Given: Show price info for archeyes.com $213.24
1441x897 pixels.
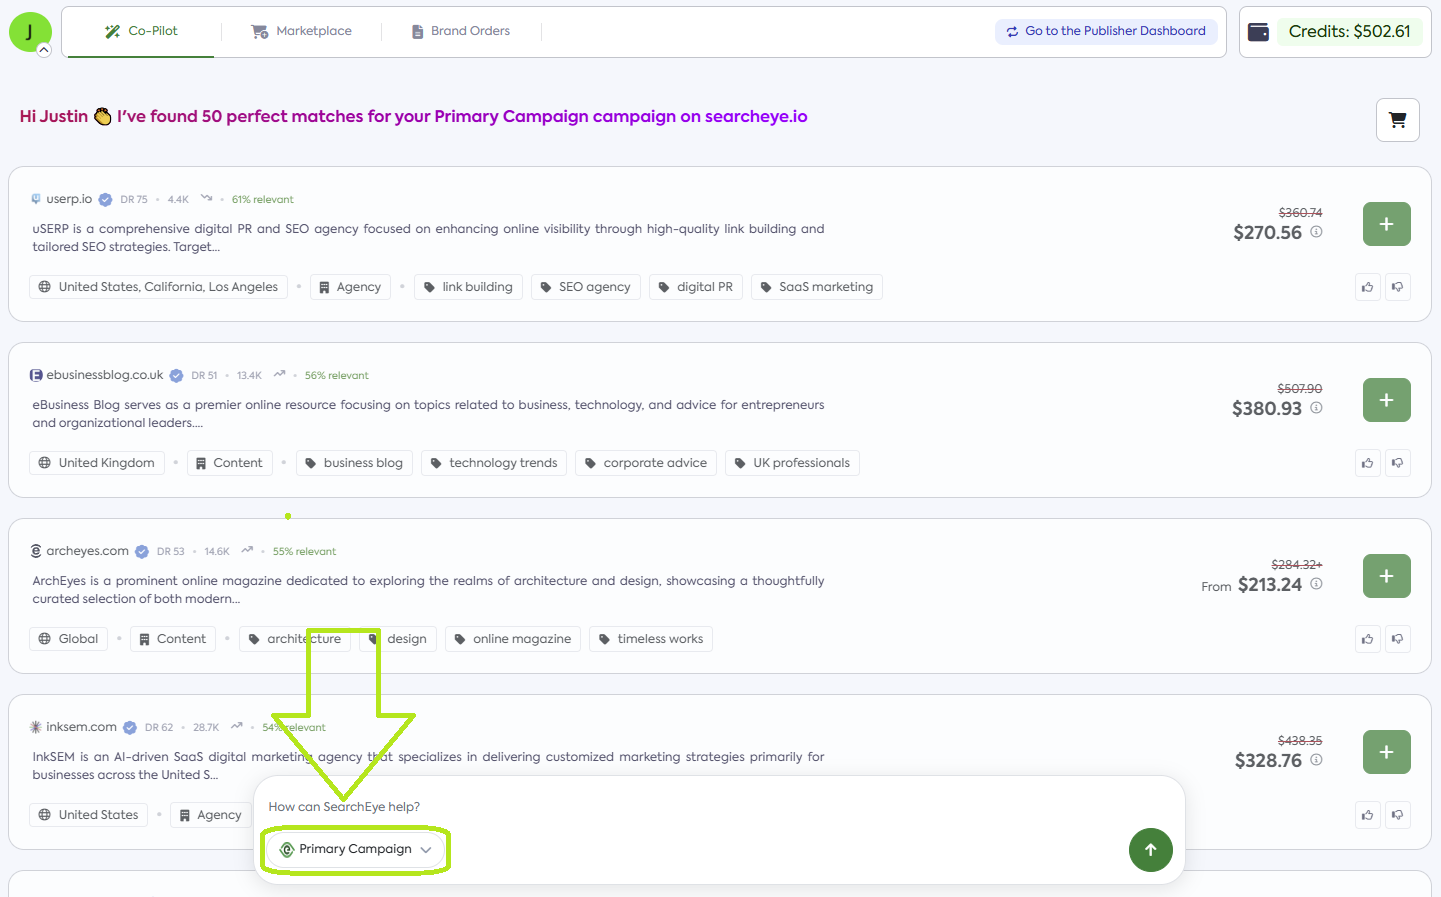Looking at the screenshot, I should pyautogui.click(x=1317, y=584).
